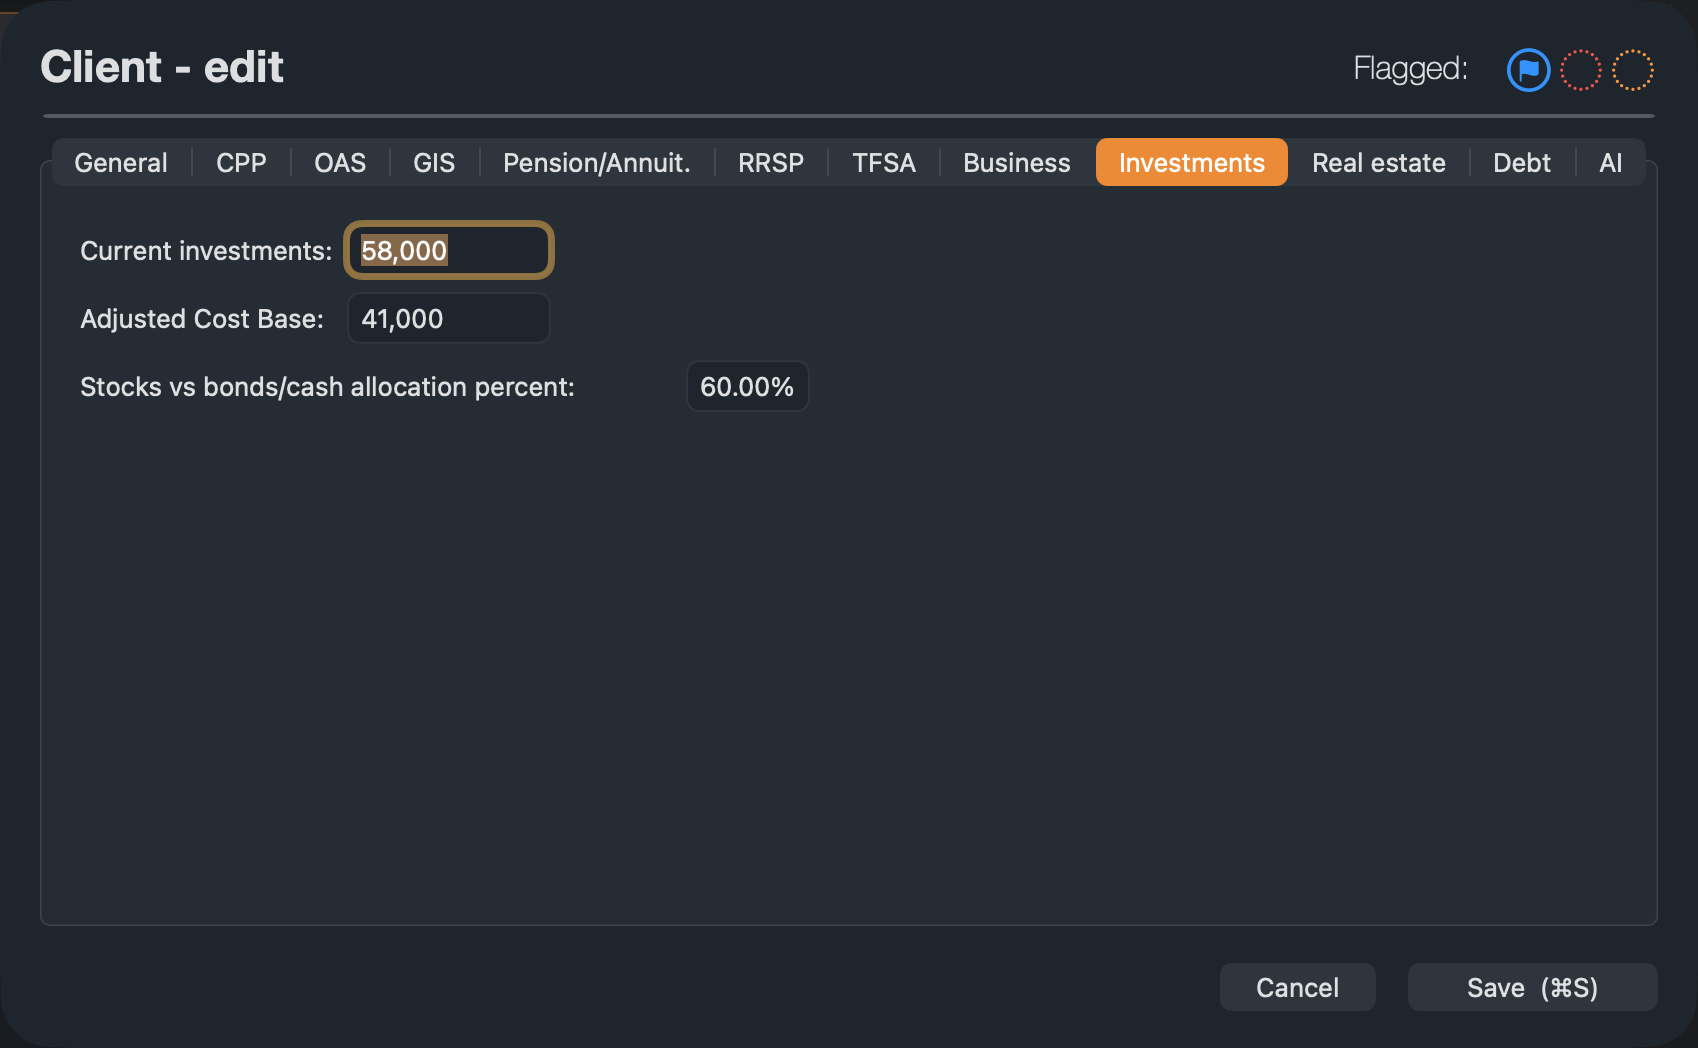Select the GIS tab
This screenshot has width=1698, height=1048.
[434, 162]
